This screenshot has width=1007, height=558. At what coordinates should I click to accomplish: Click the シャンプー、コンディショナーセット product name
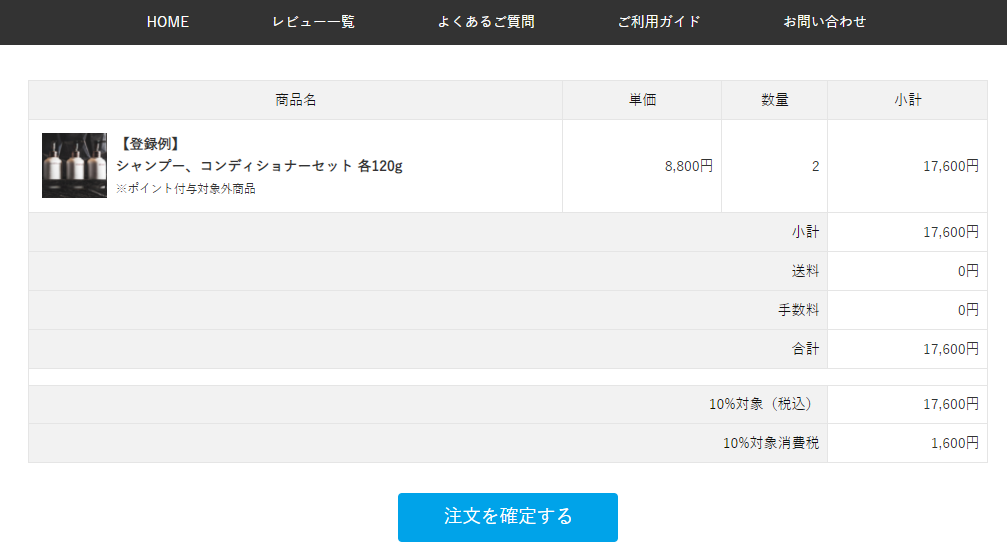(x=259, y=166)
